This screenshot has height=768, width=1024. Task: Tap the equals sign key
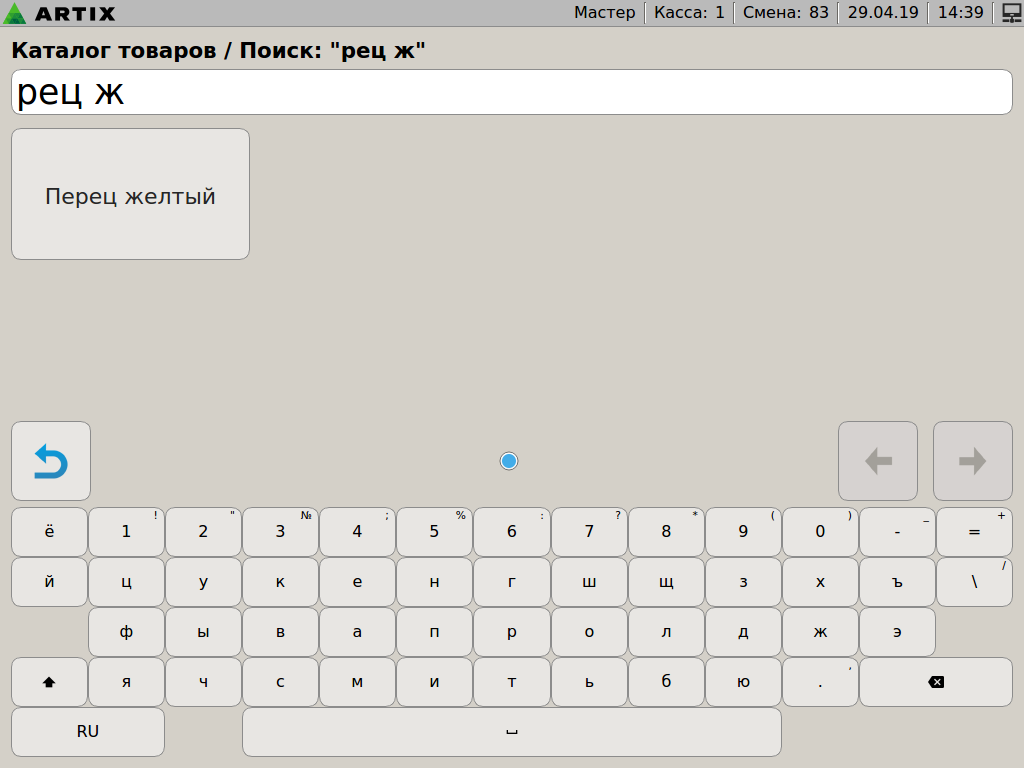[974, 532]
